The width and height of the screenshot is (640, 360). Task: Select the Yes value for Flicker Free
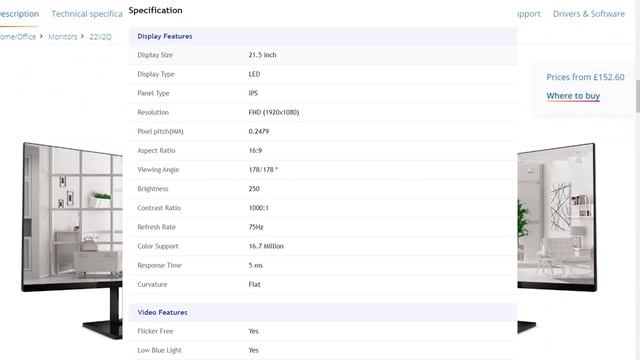pyautogui.click(x=253, y=331)
